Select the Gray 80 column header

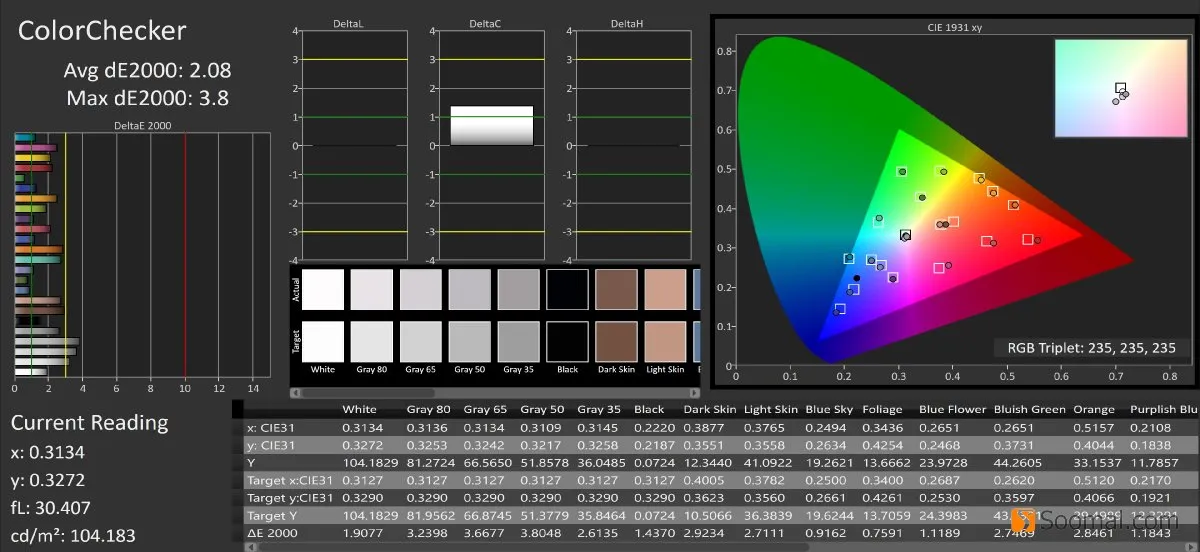[x=430, y=409]
